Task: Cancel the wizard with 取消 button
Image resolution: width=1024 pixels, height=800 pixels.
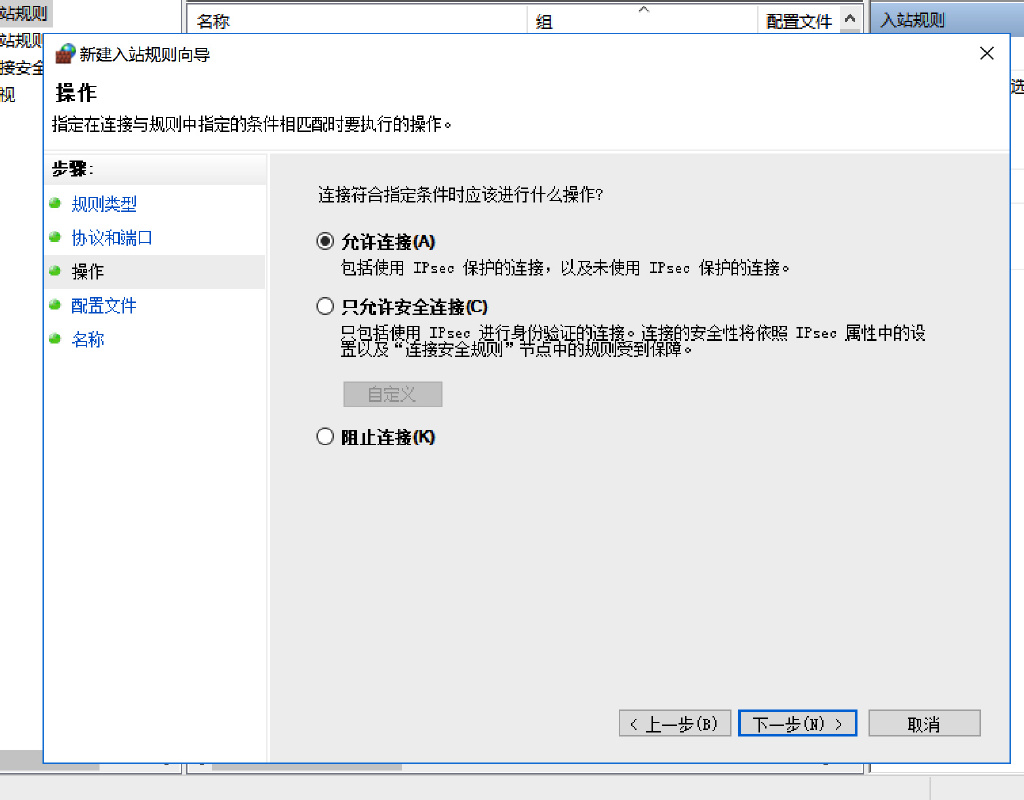Action: click(924, 724)
